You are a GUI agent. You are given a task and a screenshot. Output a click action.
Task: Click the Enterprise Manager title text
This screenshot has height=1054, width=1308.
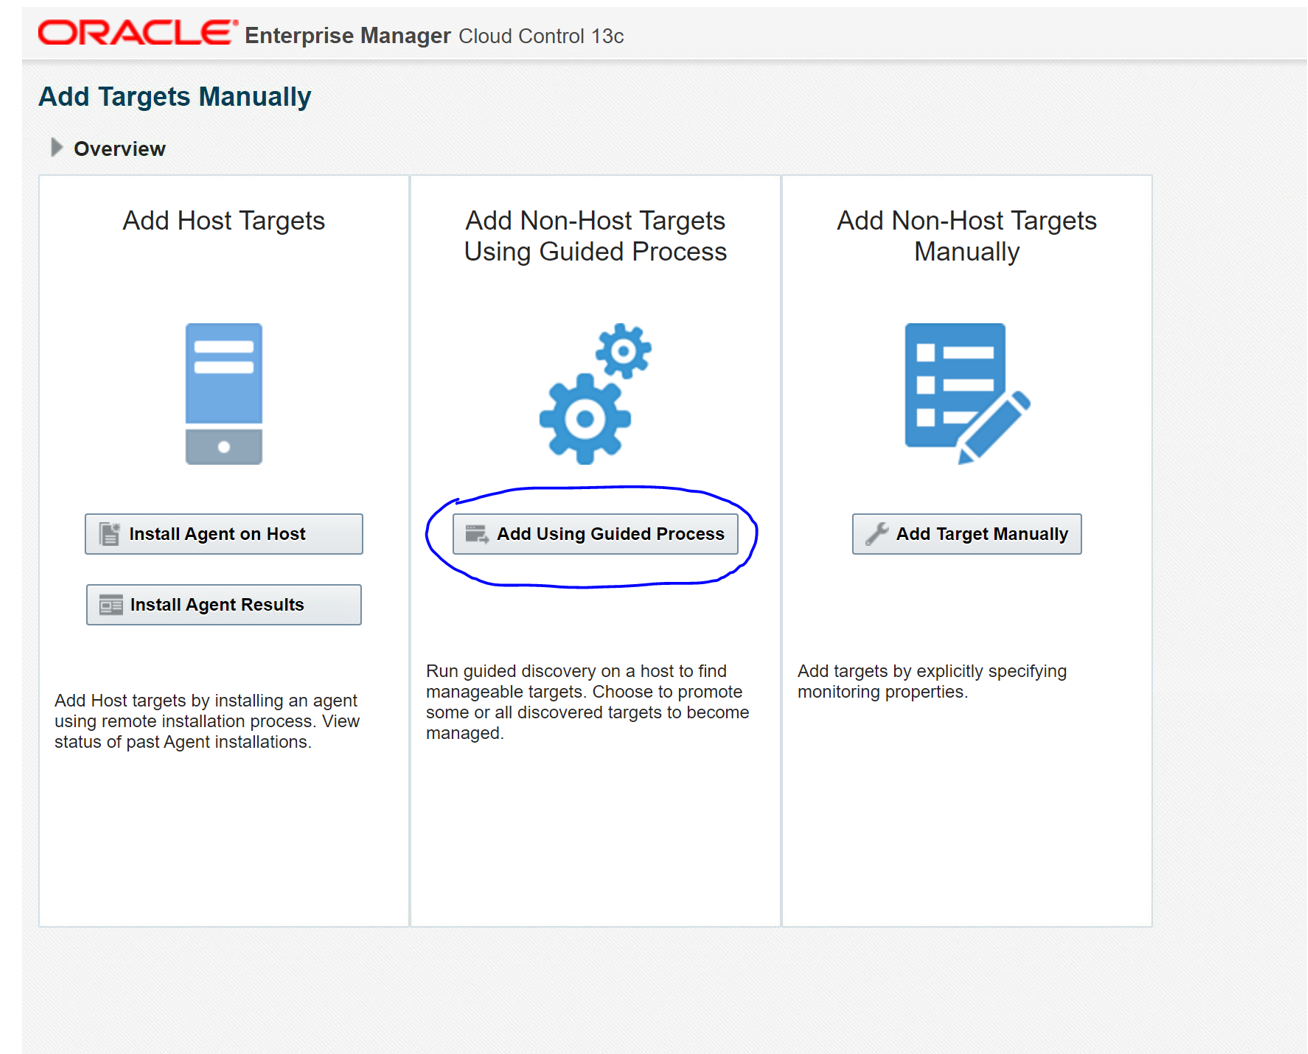tap(347, 36)
